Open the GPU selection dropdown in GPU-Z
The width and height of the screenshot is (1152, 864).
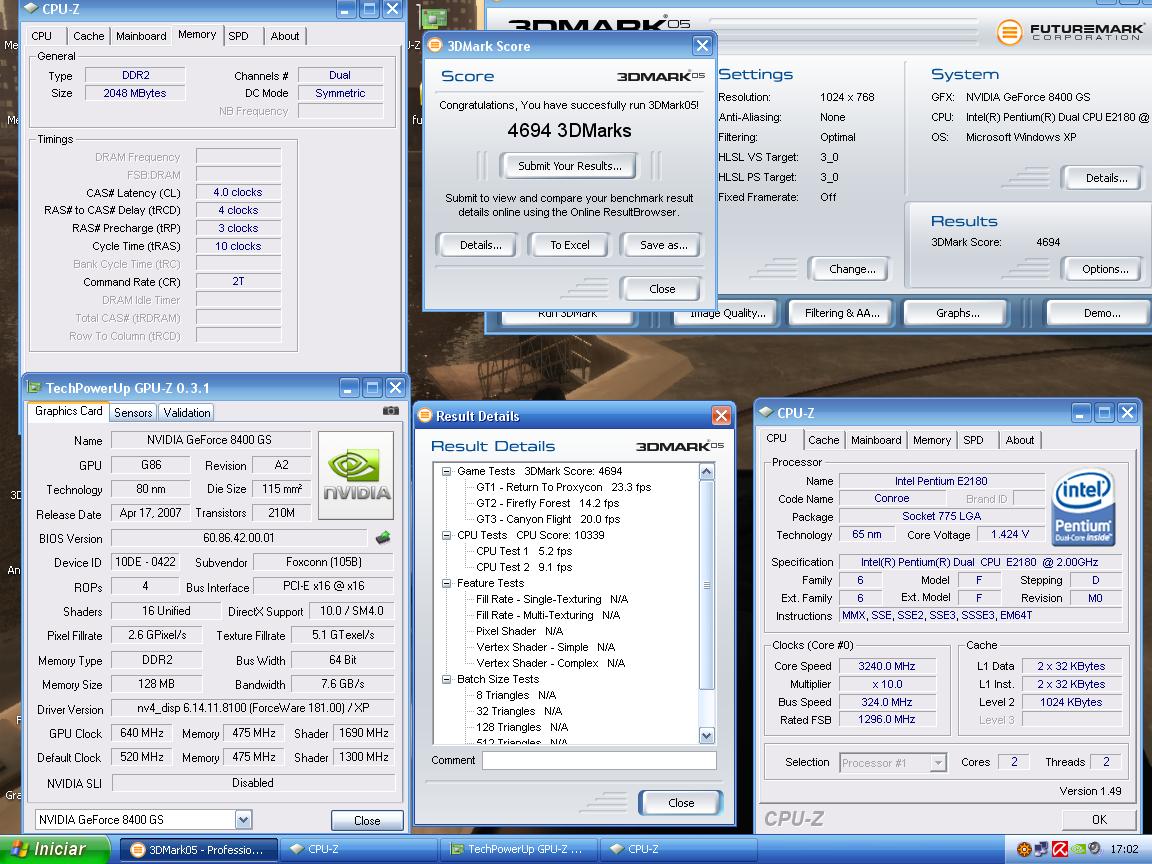243,819
